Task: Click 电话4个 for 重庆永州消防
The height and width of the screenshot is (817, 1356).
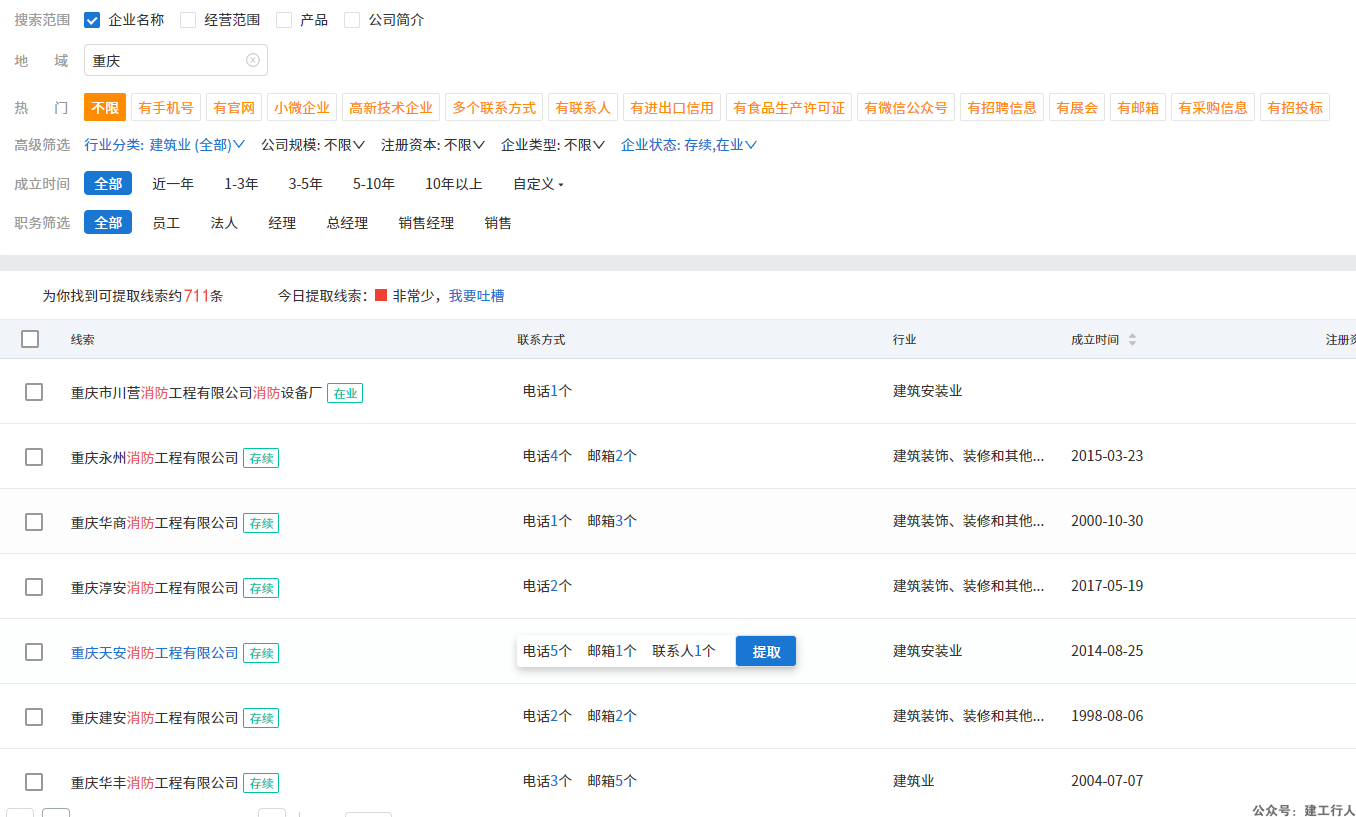Action: pos(547,456)
